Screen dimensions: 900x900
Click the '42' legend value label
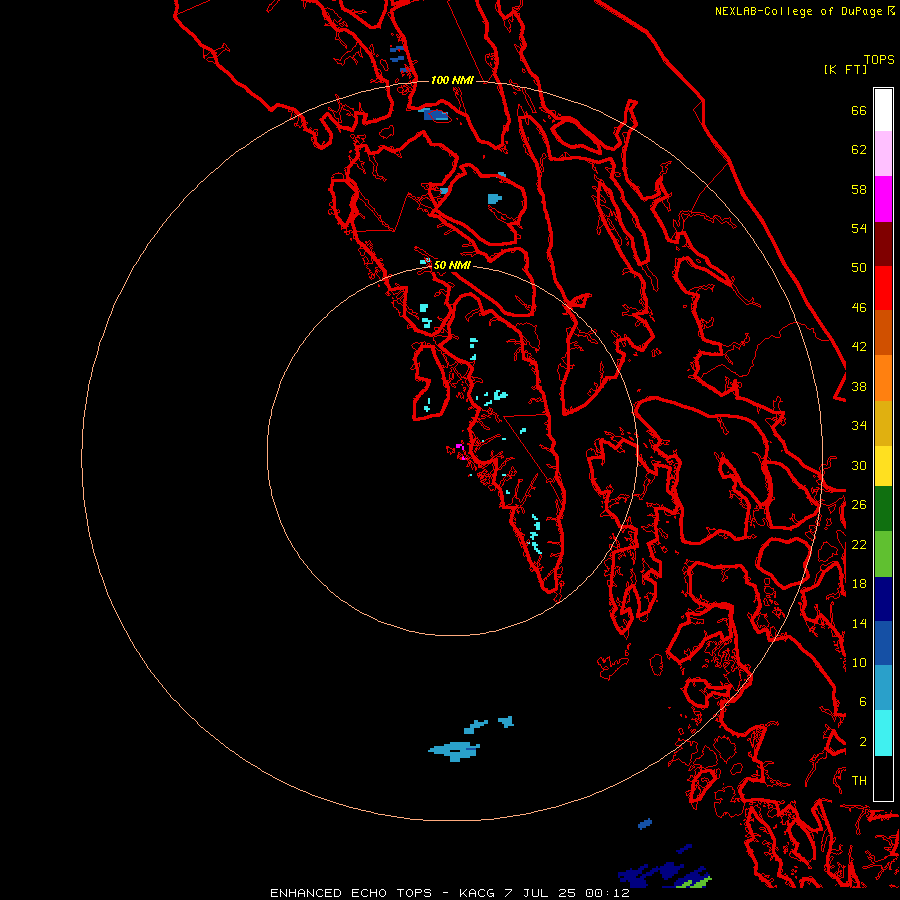pos(859,347)
